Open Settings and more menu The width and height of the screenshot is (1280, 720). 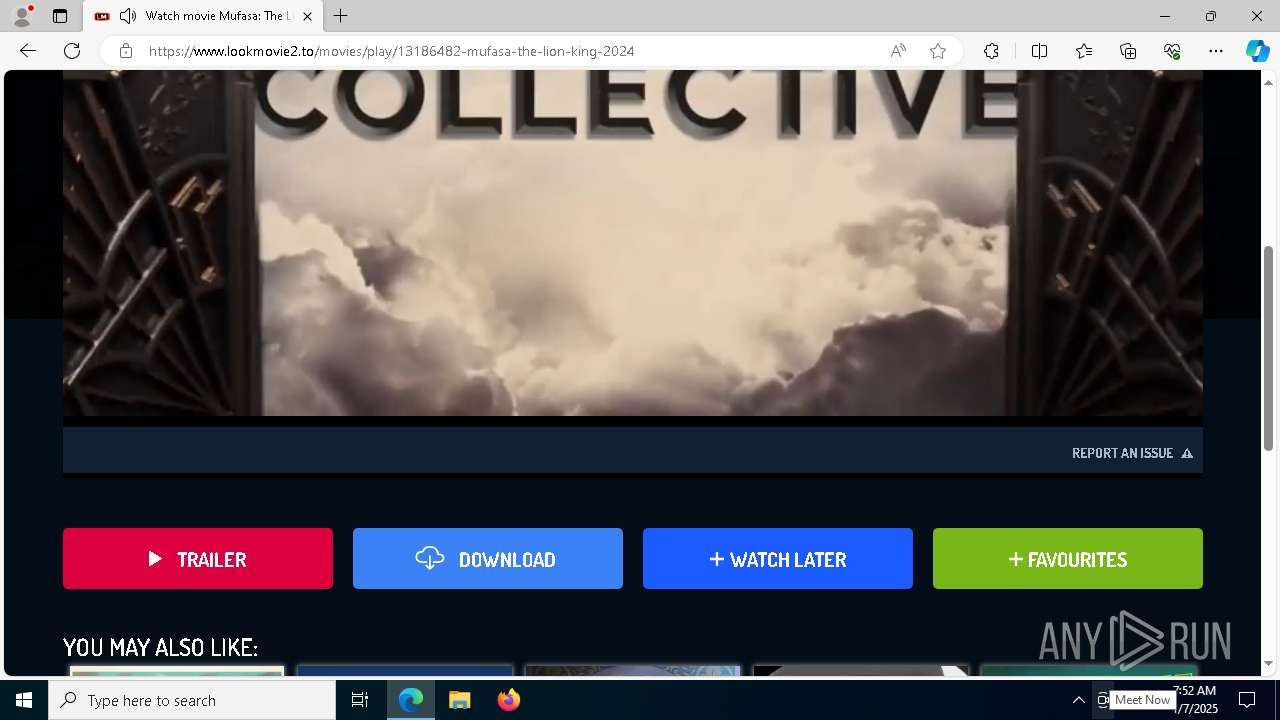pos(1216,51)
